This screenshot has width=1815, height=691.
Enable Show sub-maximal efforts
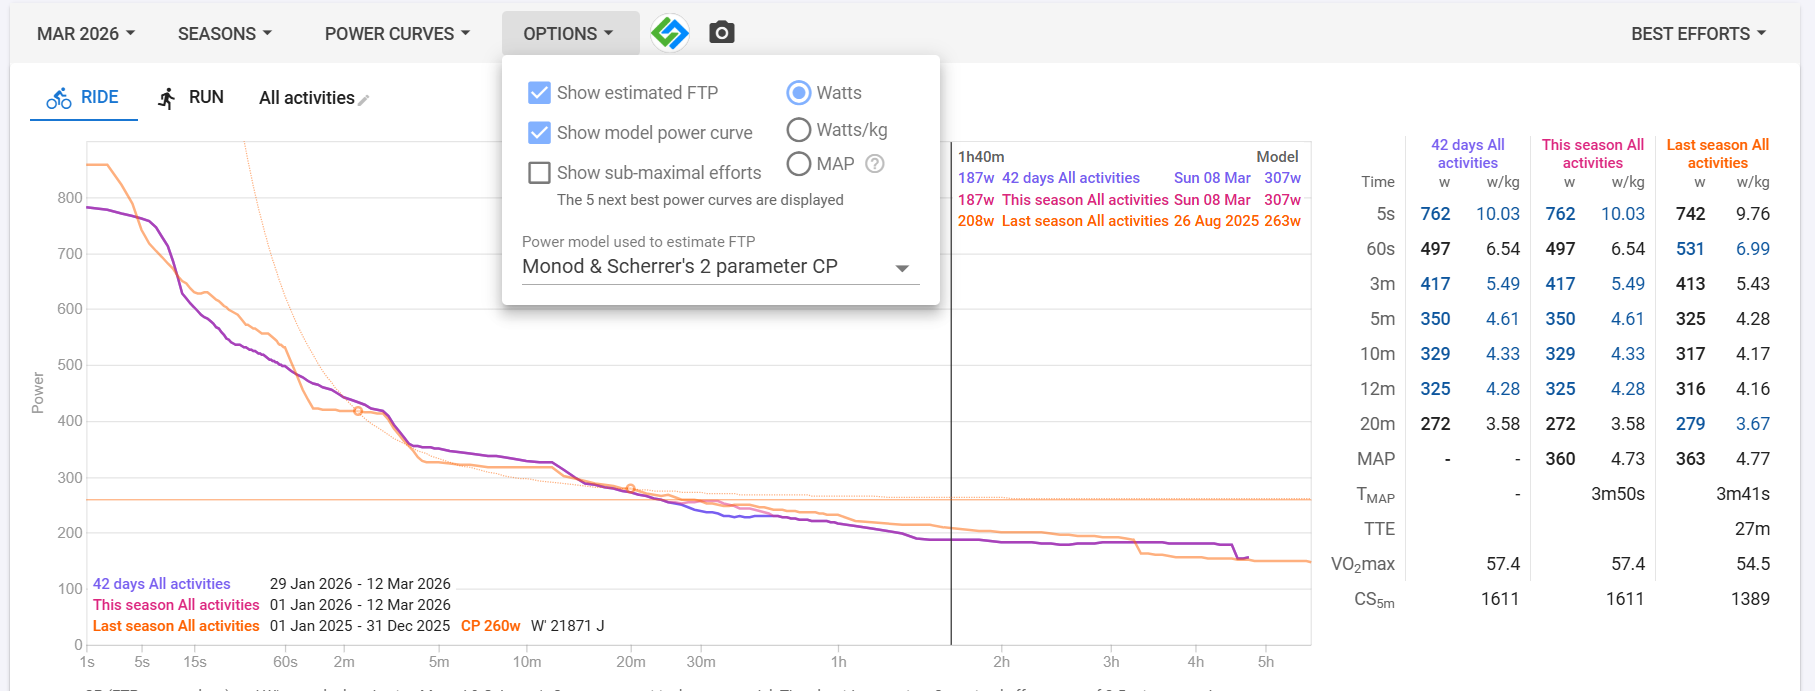539,173
